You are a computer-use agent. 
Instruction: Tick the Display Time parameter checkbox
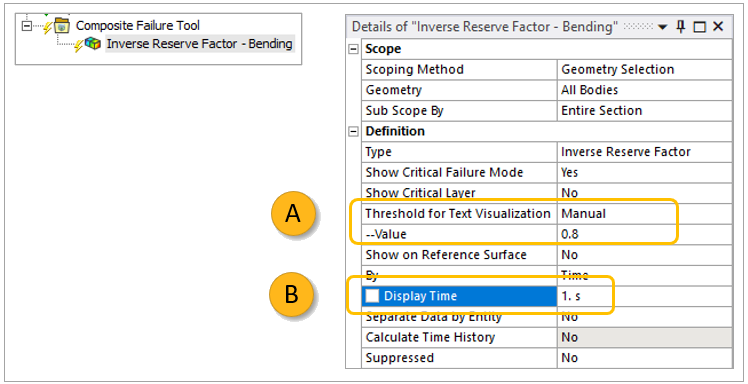click(x=372, y=296)
